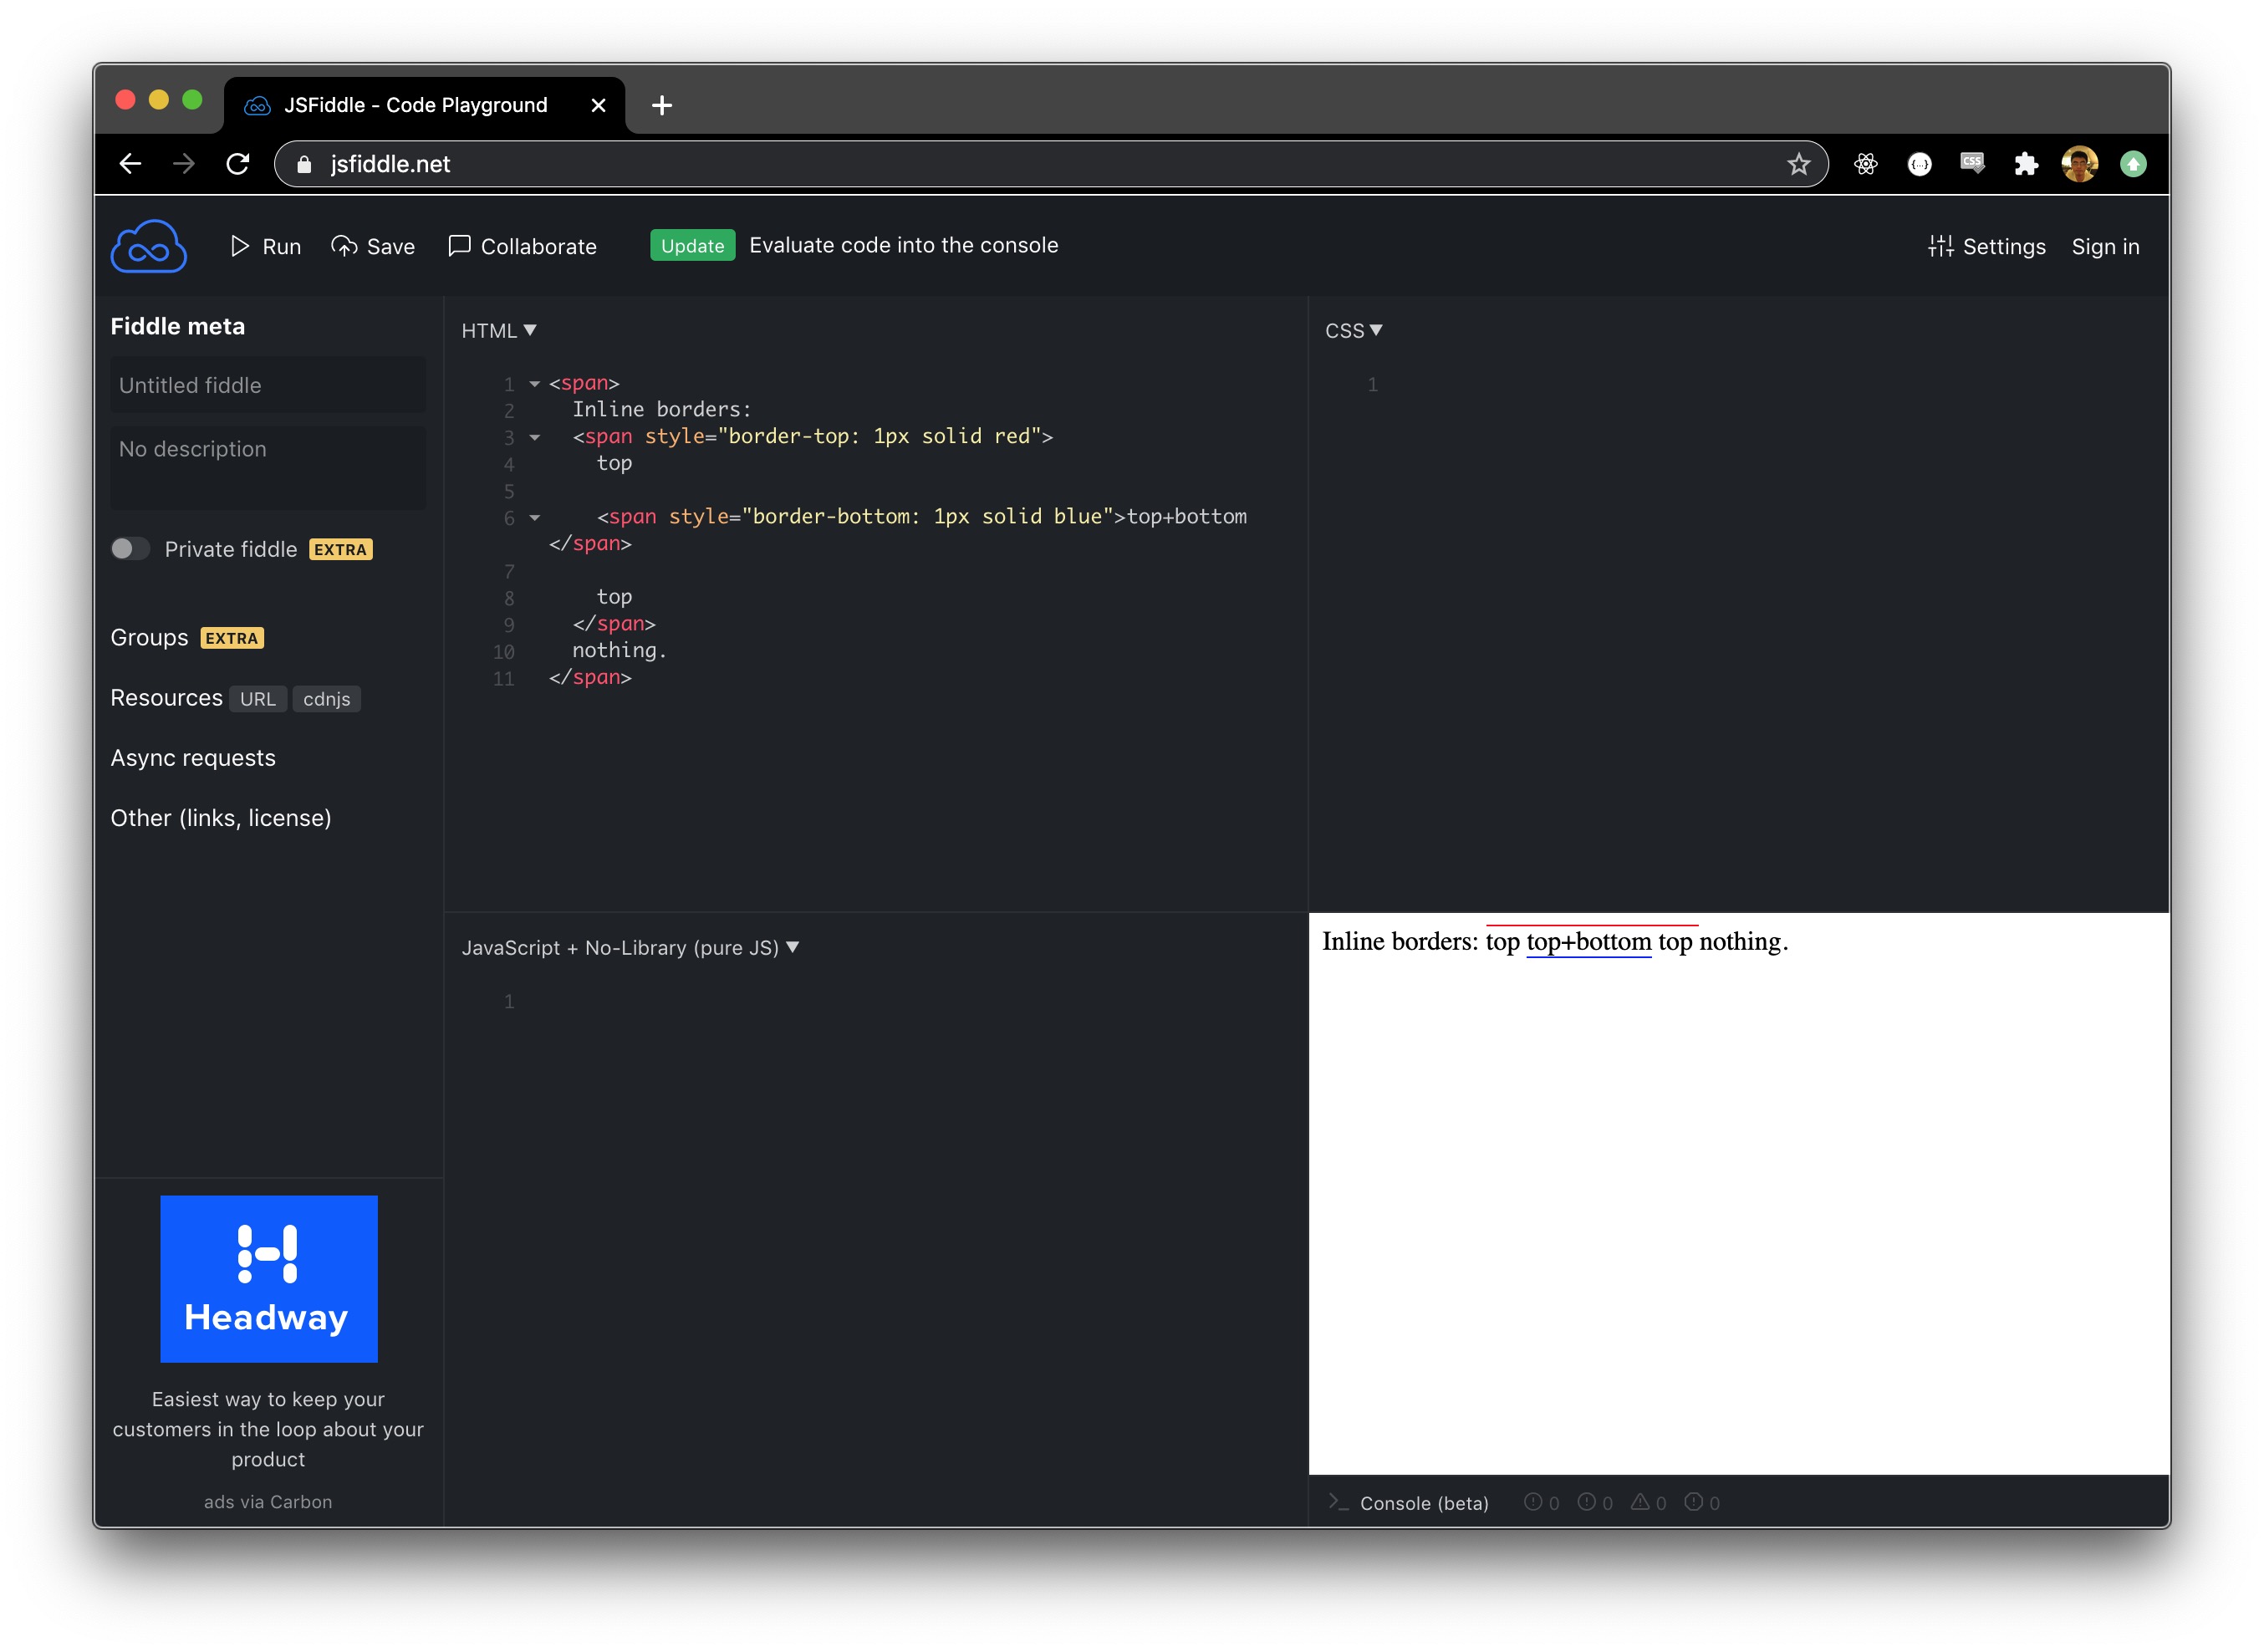Open a new browser tab
The height and width of the screenshot is (1652, 2264).
(661, 105)
